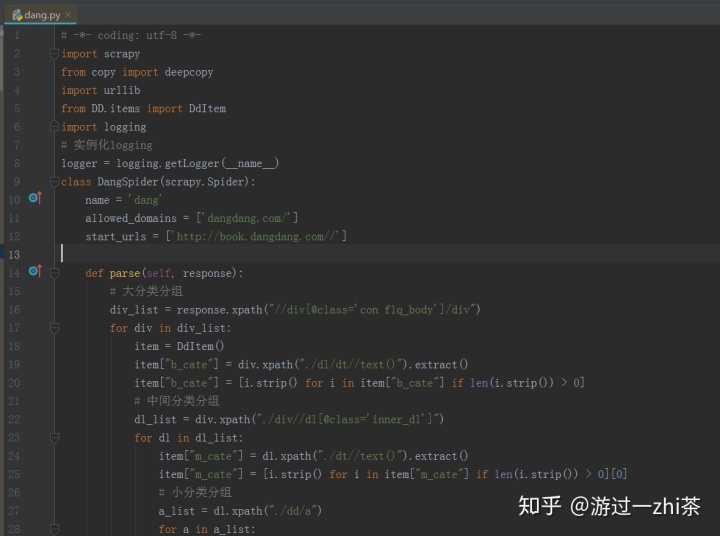Click 'allowed_domains' on line 11
Image resolution: width=720 pixels, height=536 pixels.
[131, 218]
